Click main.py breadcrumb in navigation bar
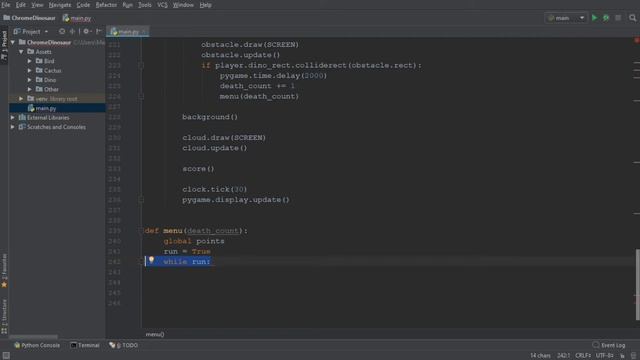 pyautogui.click(x=77, y=18)
